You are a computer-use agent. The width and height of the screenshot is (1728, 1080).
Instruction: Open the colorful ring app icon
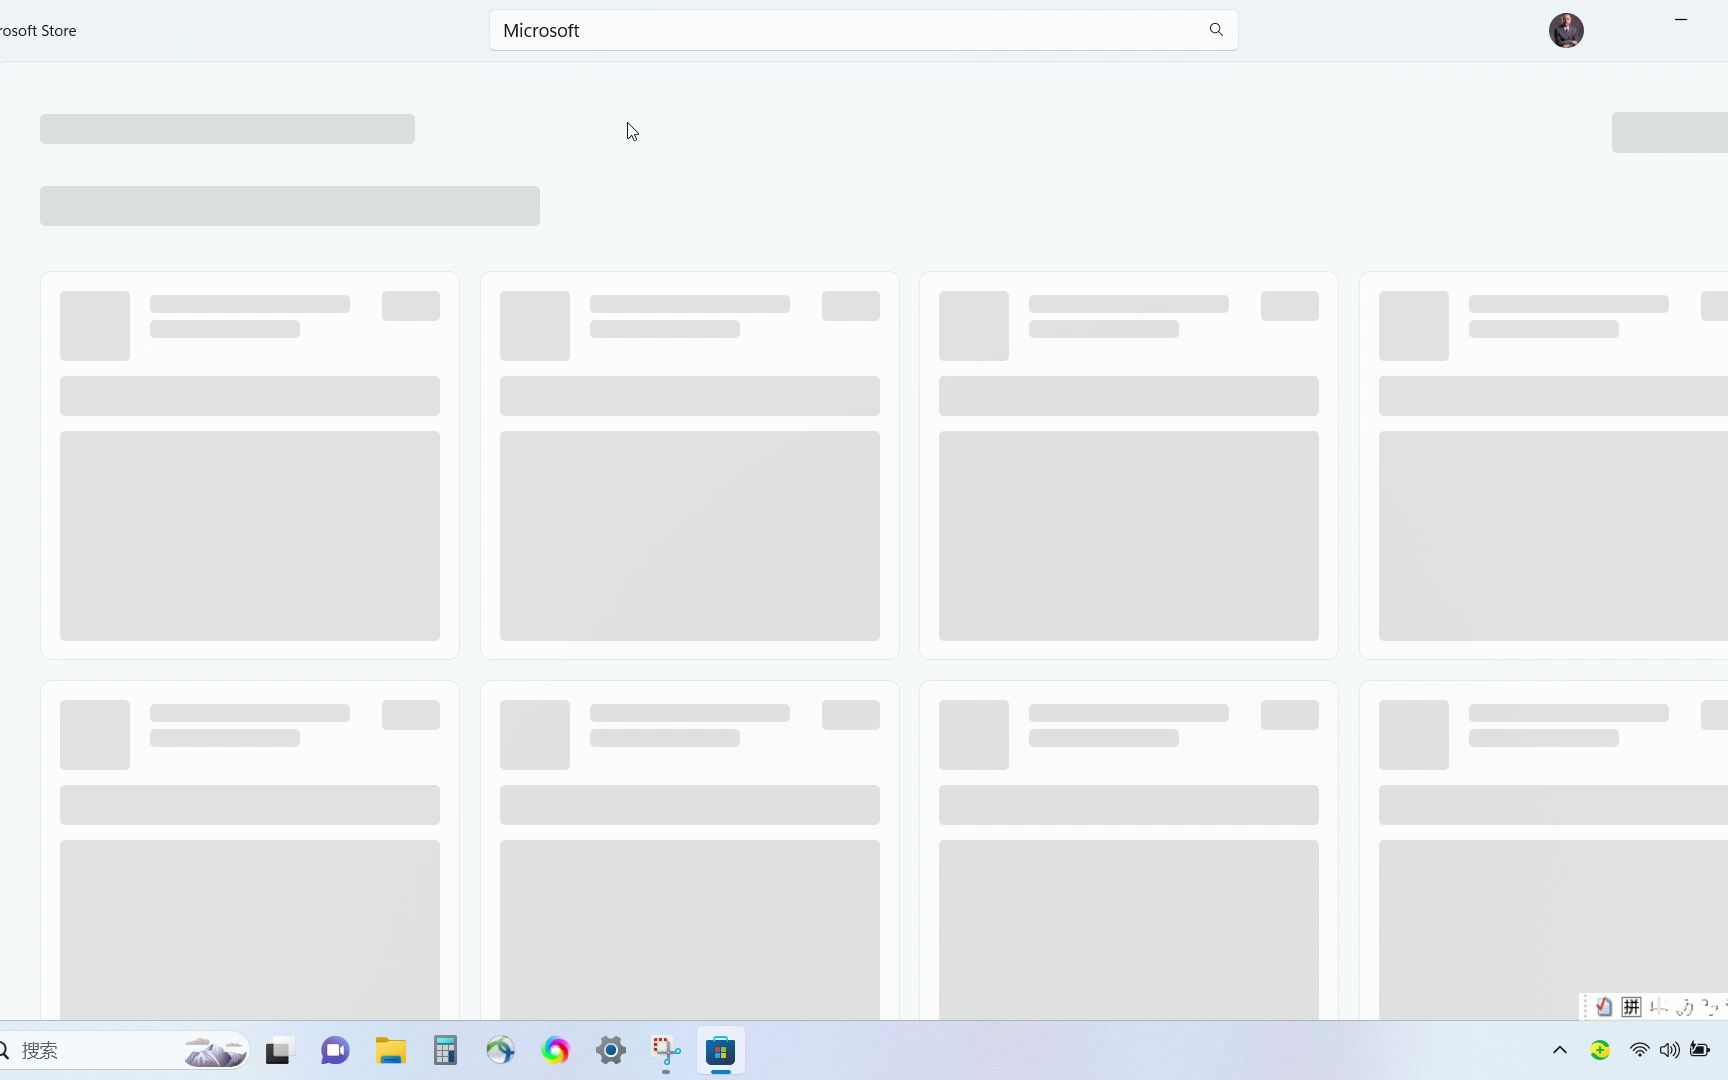555,1051
